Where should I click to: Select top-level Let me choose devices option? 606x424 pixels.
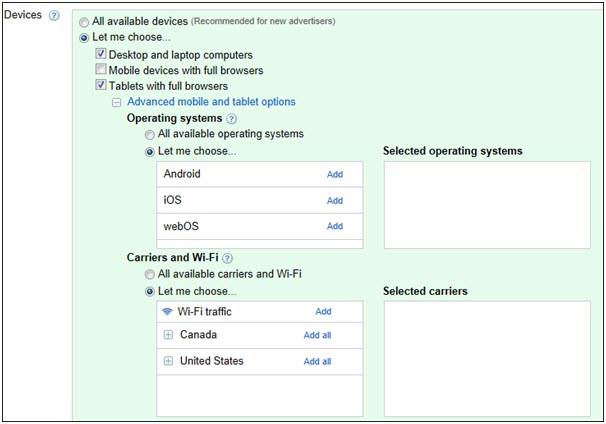[x=84, y=38]
